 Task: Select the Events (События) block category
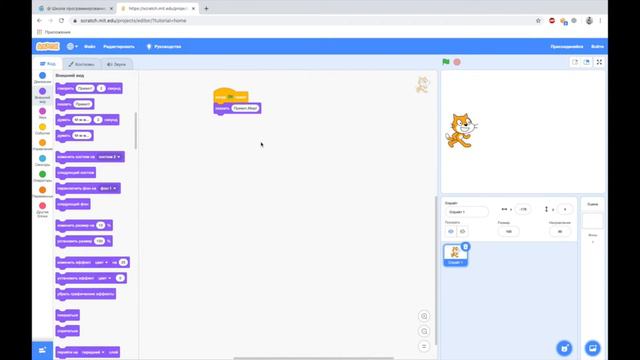pos(42,129)
